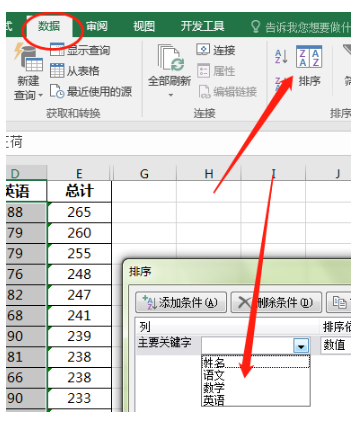Click 删除条件(D) in the sort dialog
This screenshot has width=360, height=426.
[x=276, y=302]
